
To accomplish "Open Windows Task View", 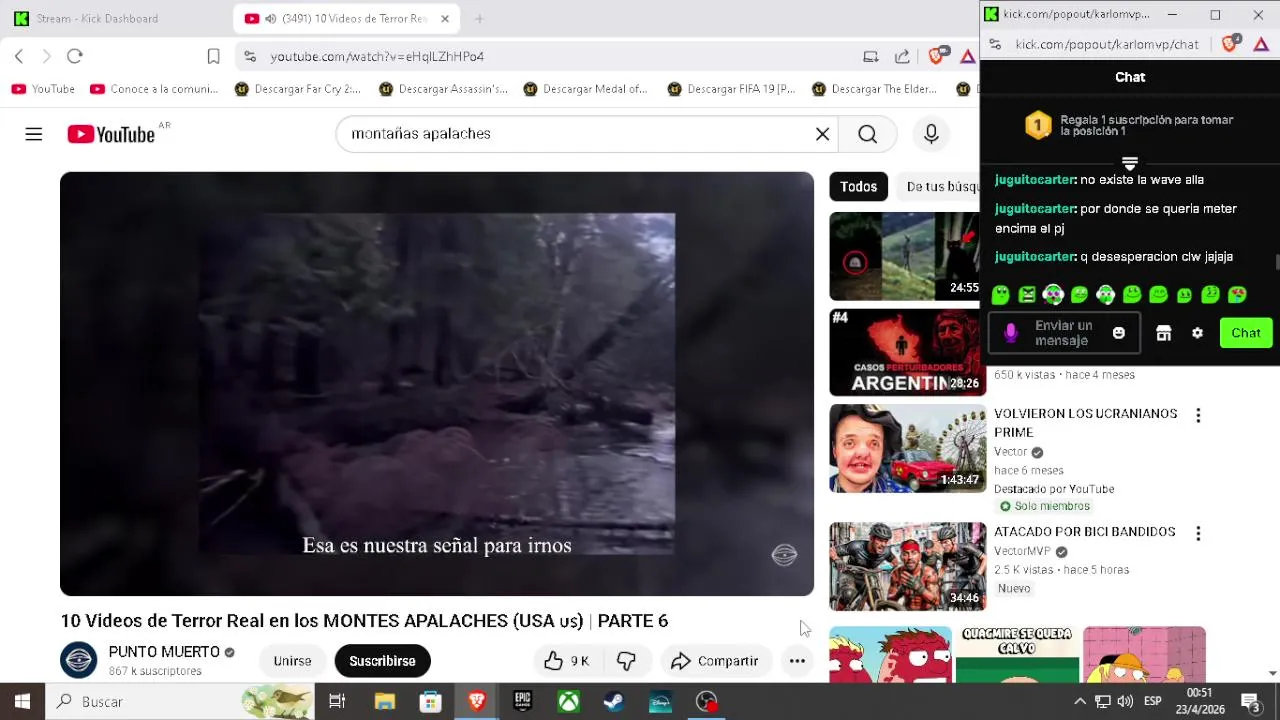I will [337, 702].
